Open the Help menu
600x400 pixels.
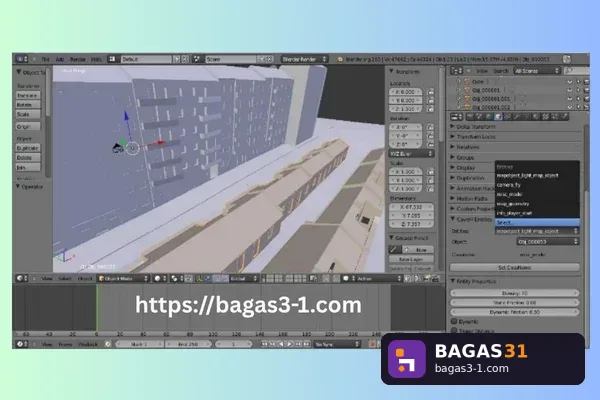96,59
